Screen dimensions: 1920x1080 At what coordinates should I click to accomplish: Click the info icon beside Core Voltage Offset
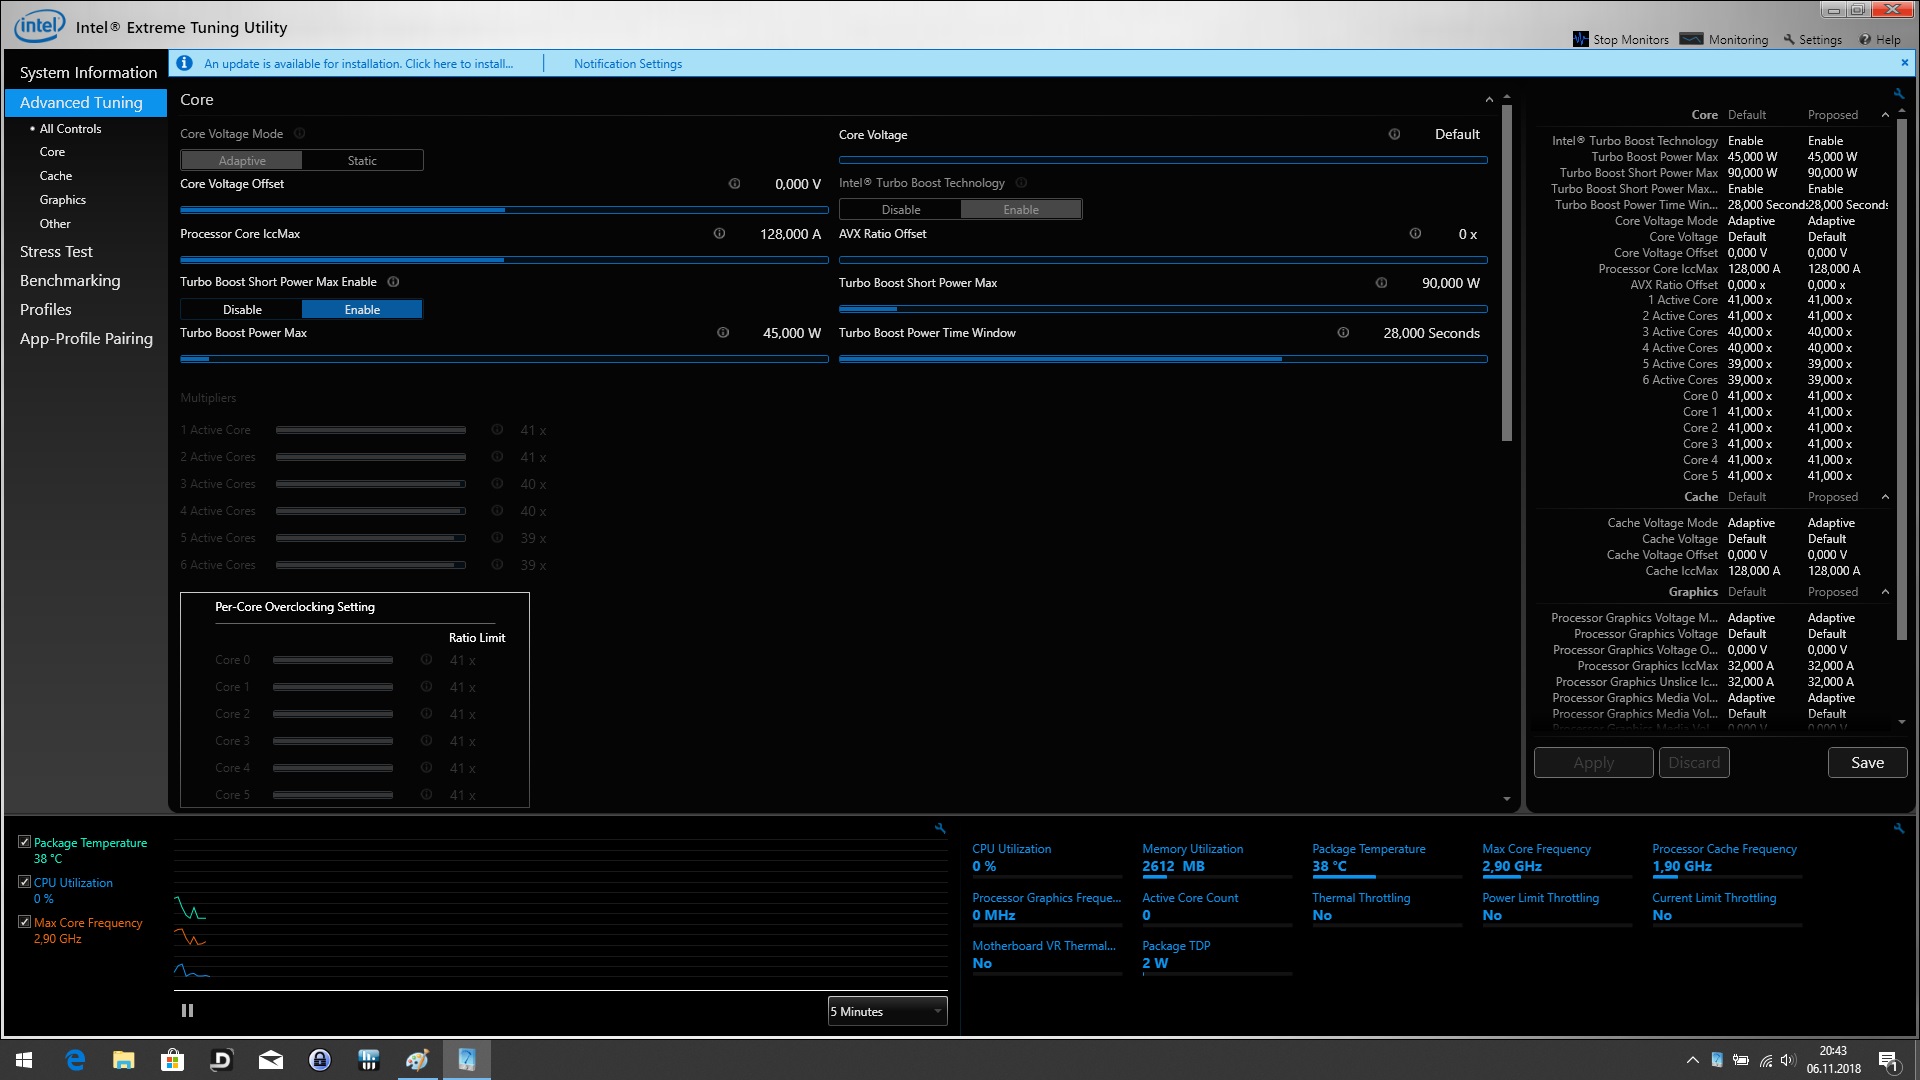pos(734,184)
